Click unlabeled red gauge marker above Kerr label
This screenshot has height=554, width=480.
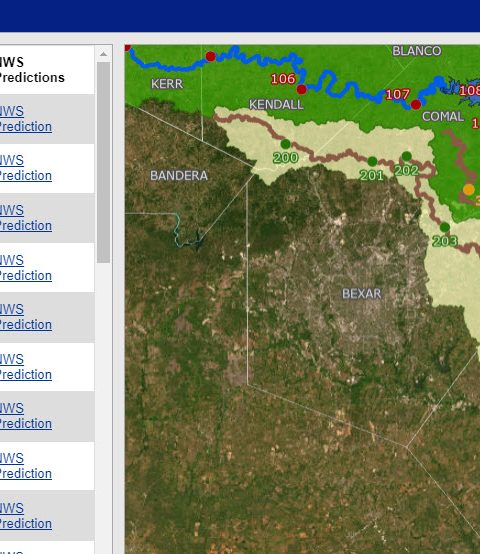point(211,56)
